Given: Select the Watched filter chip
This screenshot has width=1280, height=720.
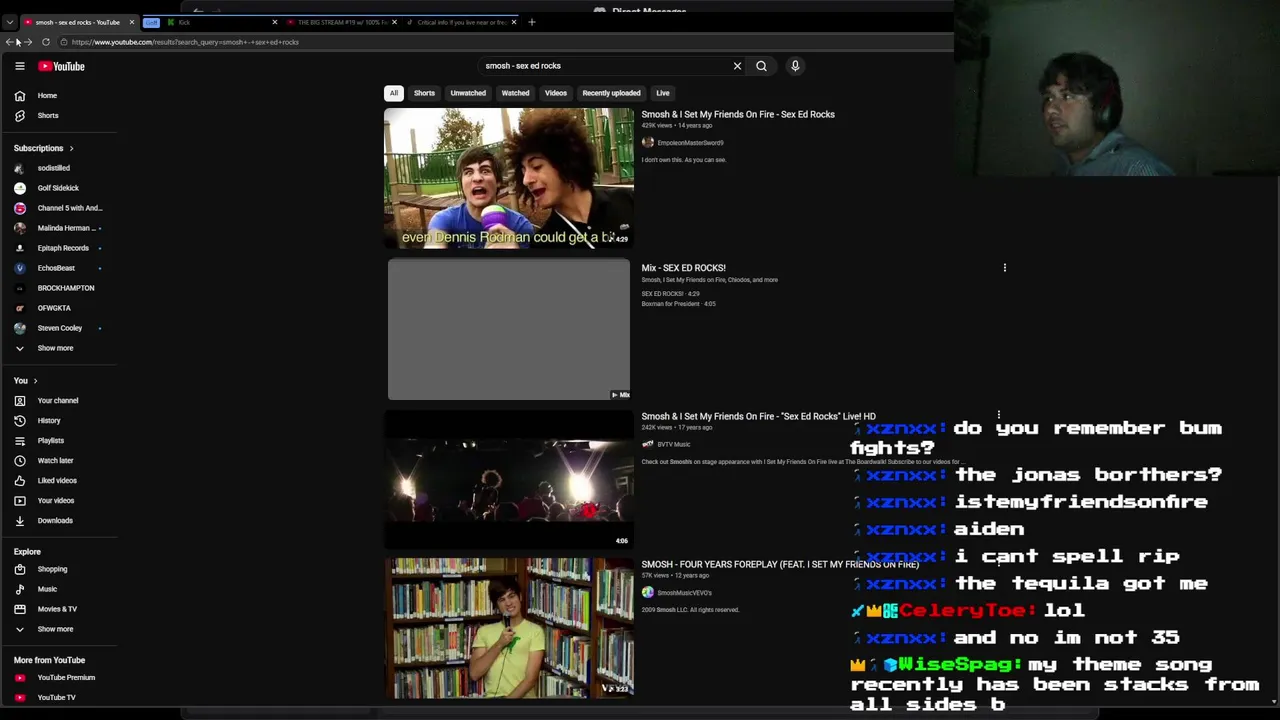Looking at the screenshot, I should 515,93.
